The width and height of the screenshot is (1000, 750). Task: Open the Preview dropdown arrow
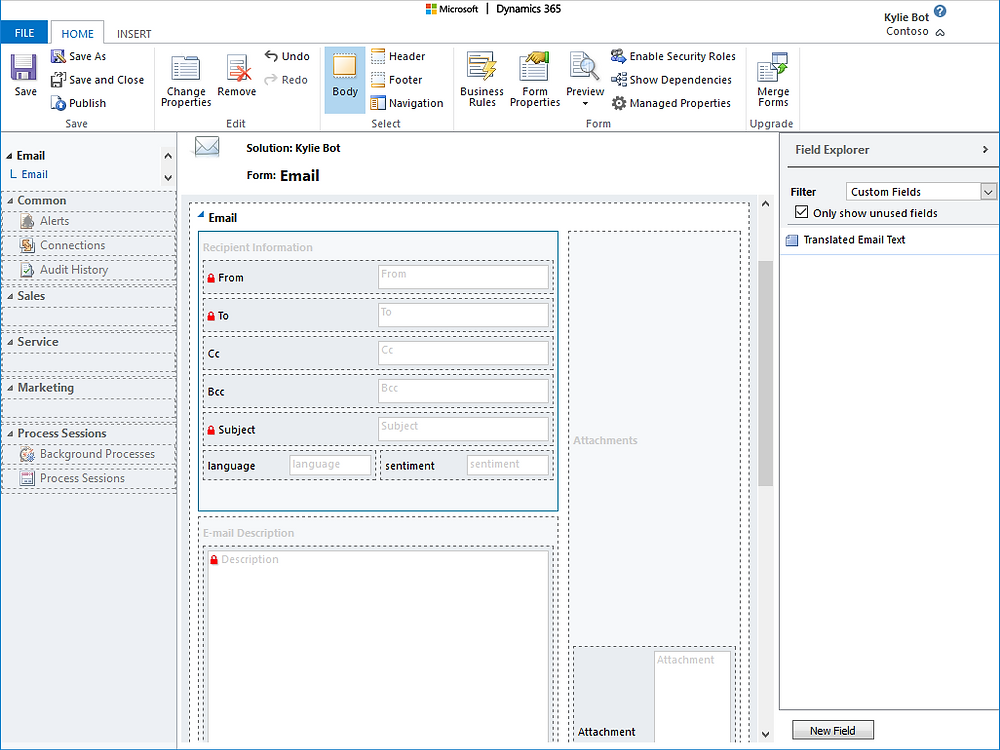585,103
